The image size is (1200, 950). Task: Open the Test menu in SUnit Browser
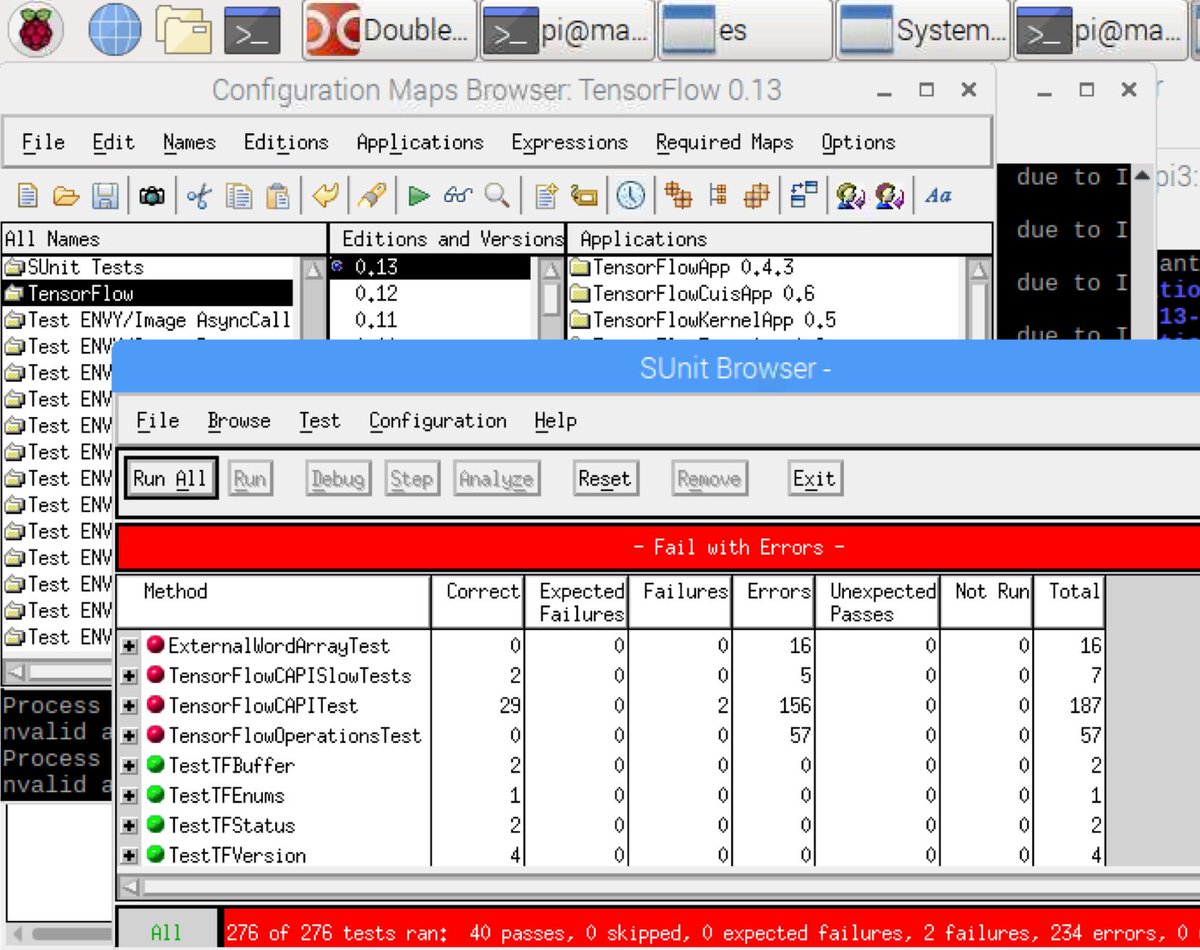[319, 421]
